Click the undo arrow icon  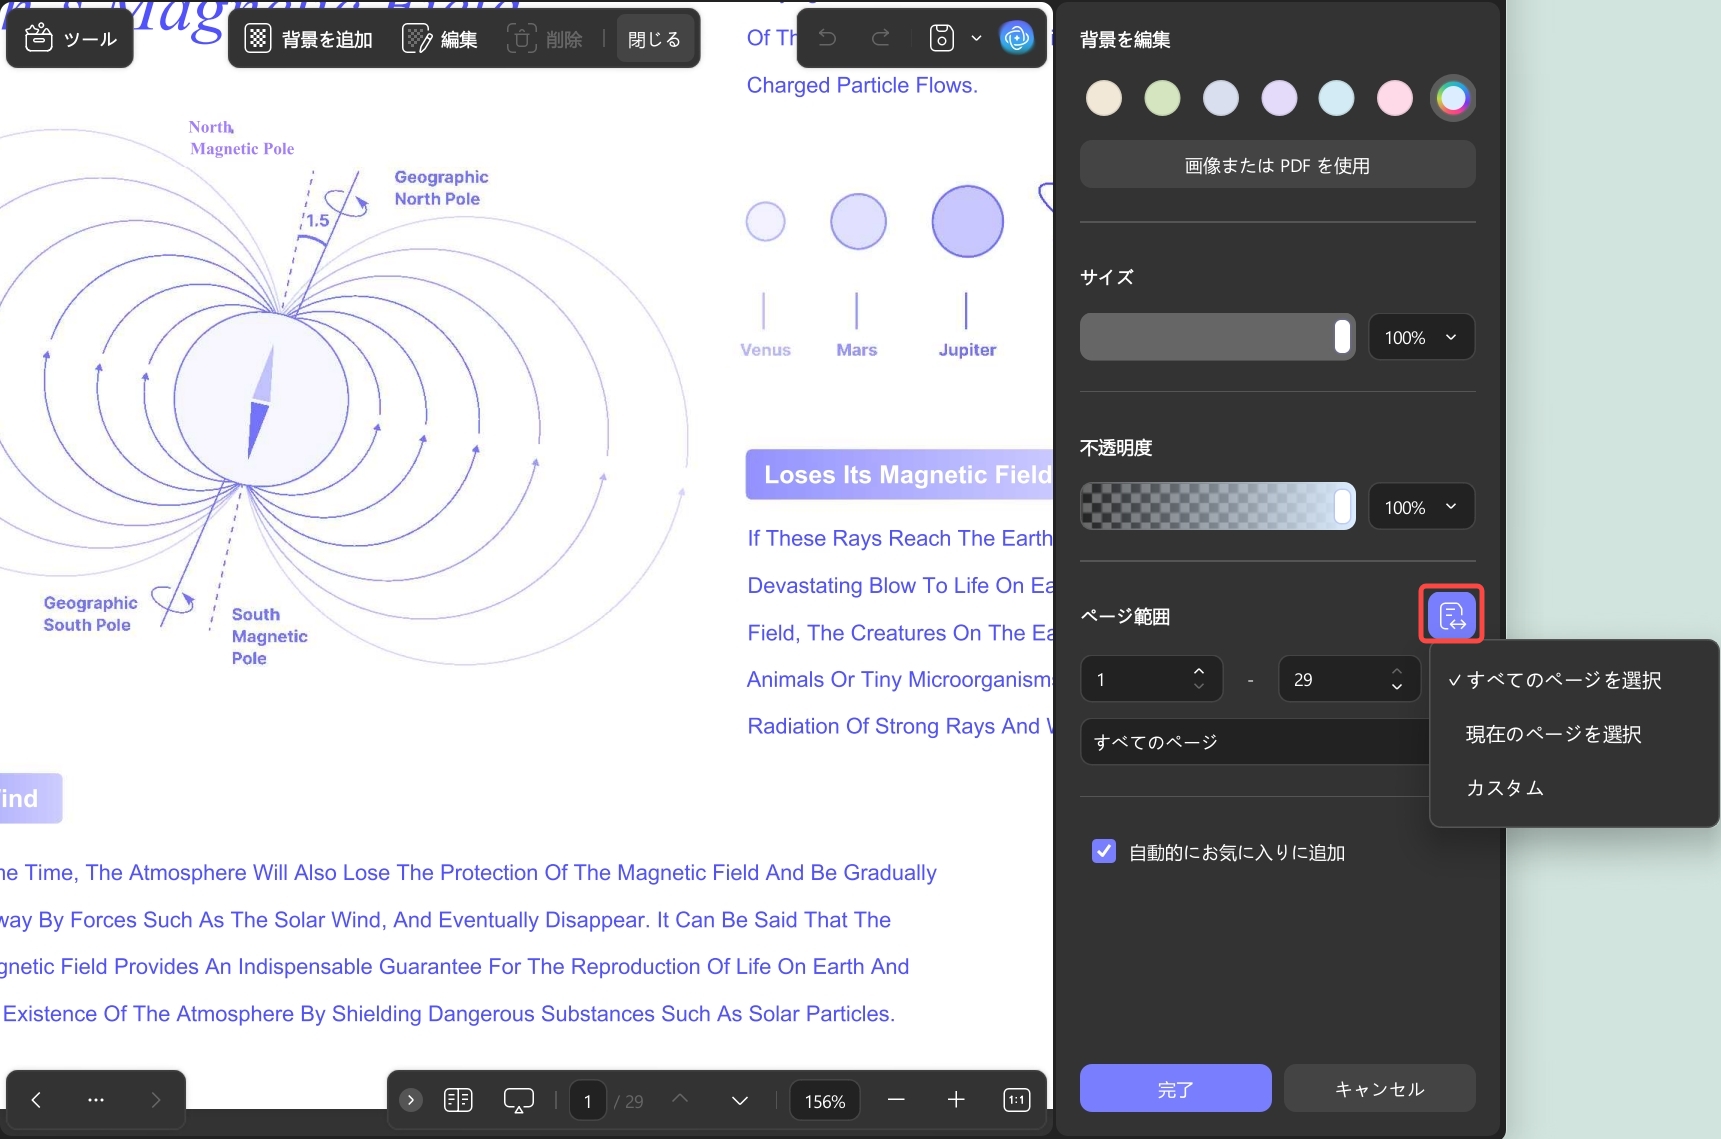point(827,38)
